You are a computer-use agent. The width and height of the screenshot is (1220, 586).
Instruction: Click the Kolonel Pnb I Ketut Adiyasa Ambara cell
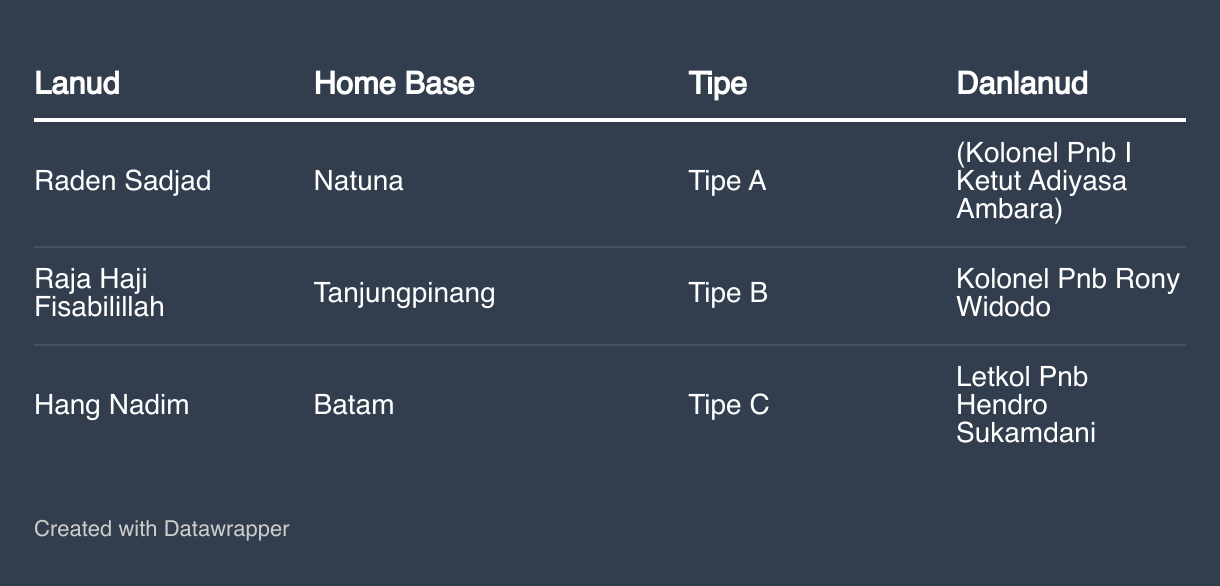point(1043,181)
